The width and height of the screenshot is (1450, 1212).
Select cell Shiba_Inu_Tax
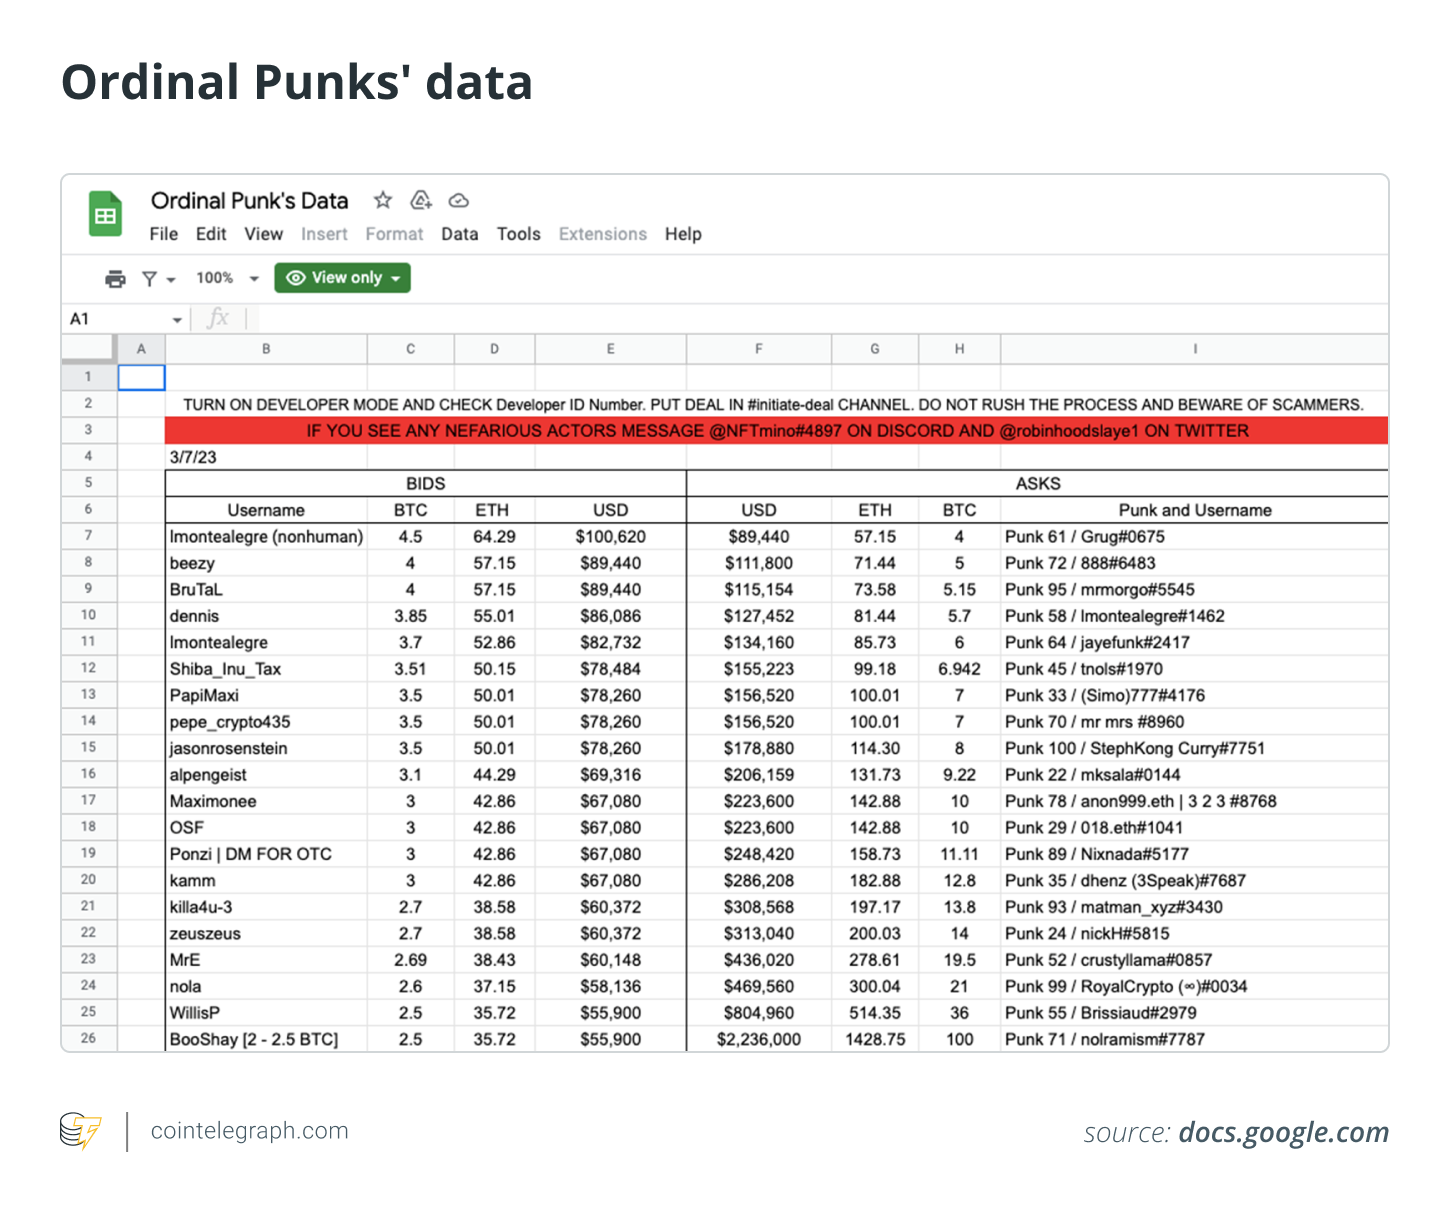[x=266, y=669]
